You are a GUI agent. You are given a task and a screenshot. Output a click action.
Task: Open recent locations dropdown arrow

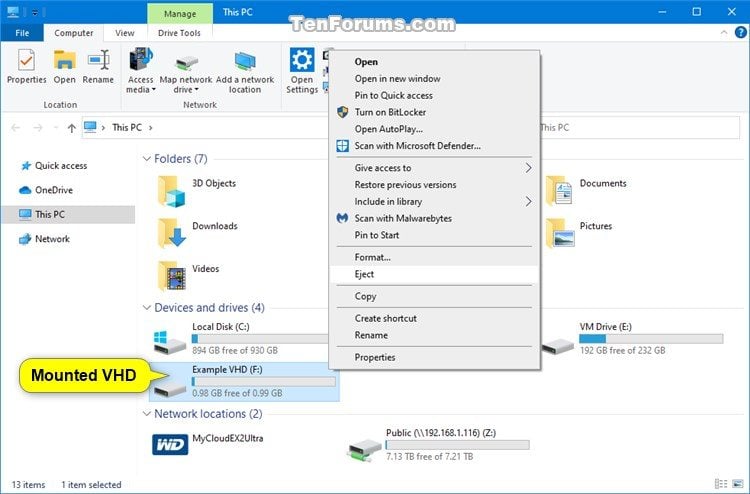point(55,128)
